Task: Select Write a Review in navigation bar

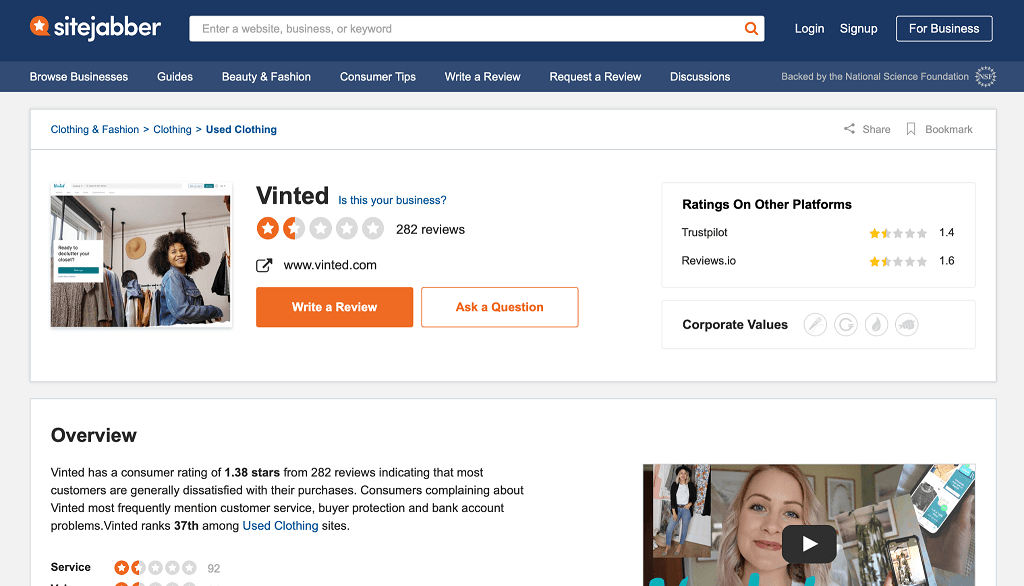Action: 483,76
